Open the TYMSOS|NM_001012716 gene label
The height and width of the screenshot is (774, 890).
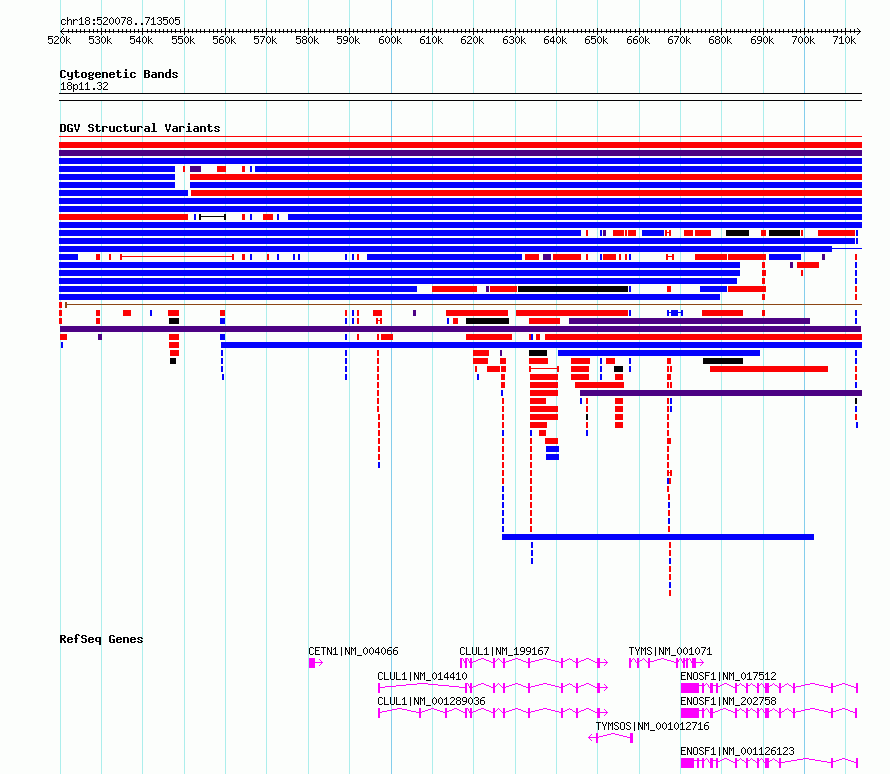pyautogui.click(x=652, y=726)
